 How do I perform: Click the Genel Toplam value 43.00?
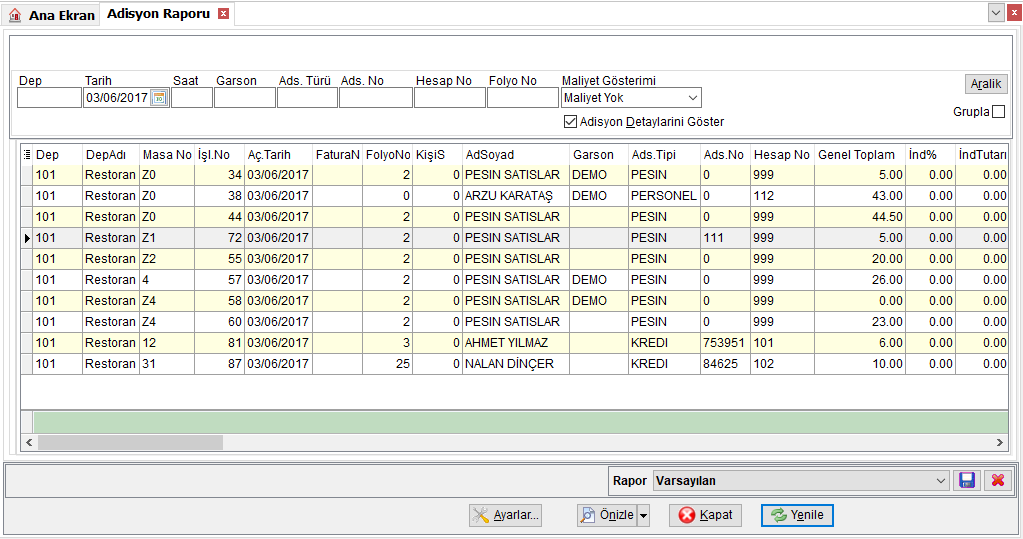click(x=859, y=196)
